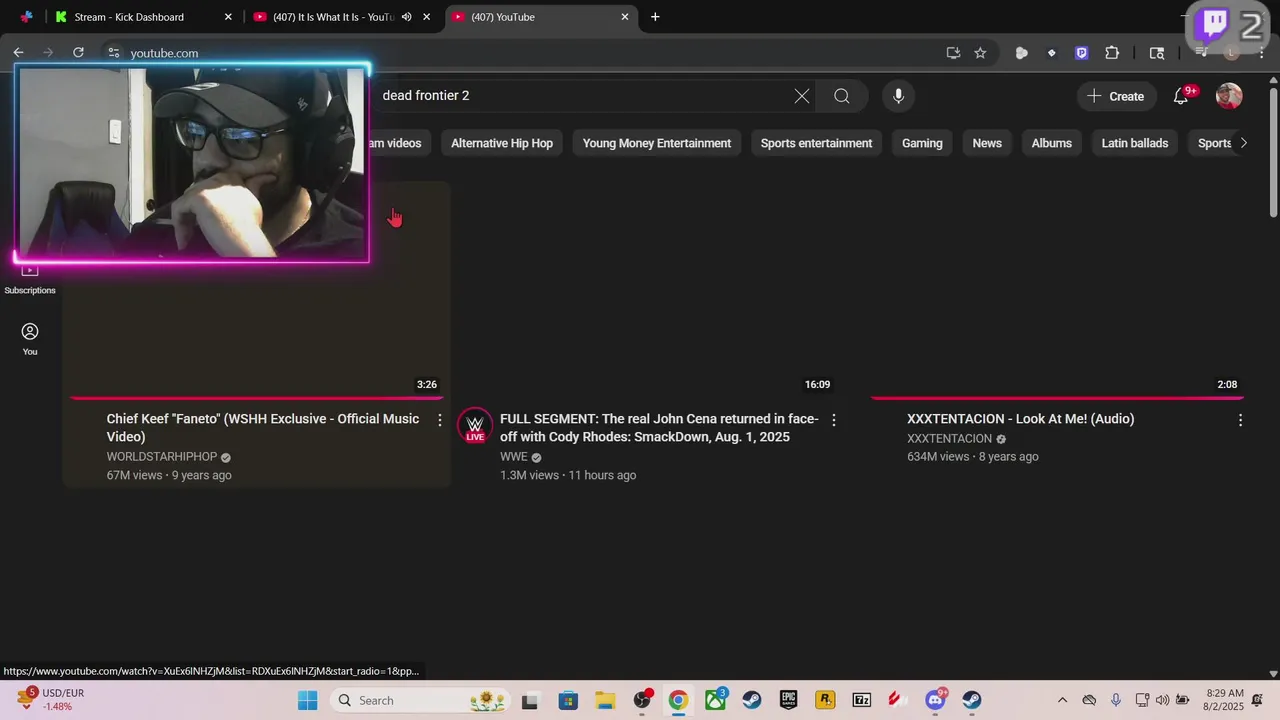Image resolution: width=1280 pixels, height=720 pixels.
Task: Open options menu for Chief Keef Faneto video
Action: click(x=439, y=420)
